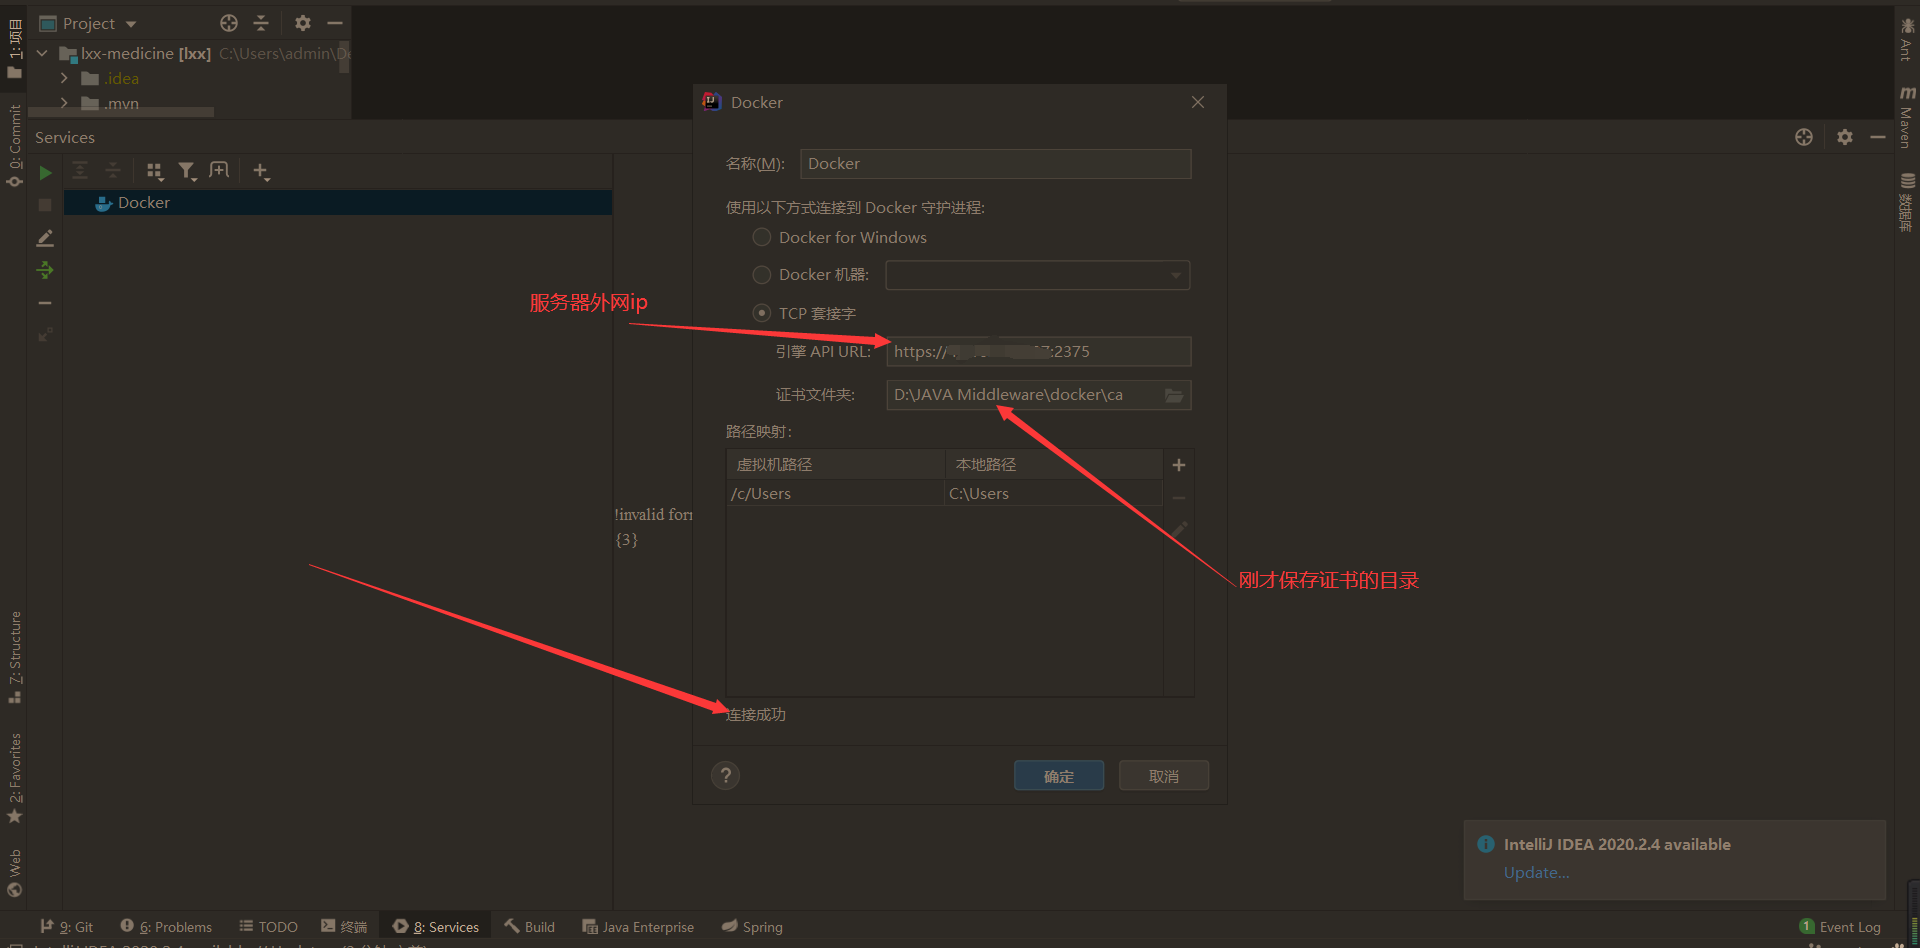This screenshot has width=1920, height=948.
Task: Browse for certificates folder icon
Action: point(1174,395)
